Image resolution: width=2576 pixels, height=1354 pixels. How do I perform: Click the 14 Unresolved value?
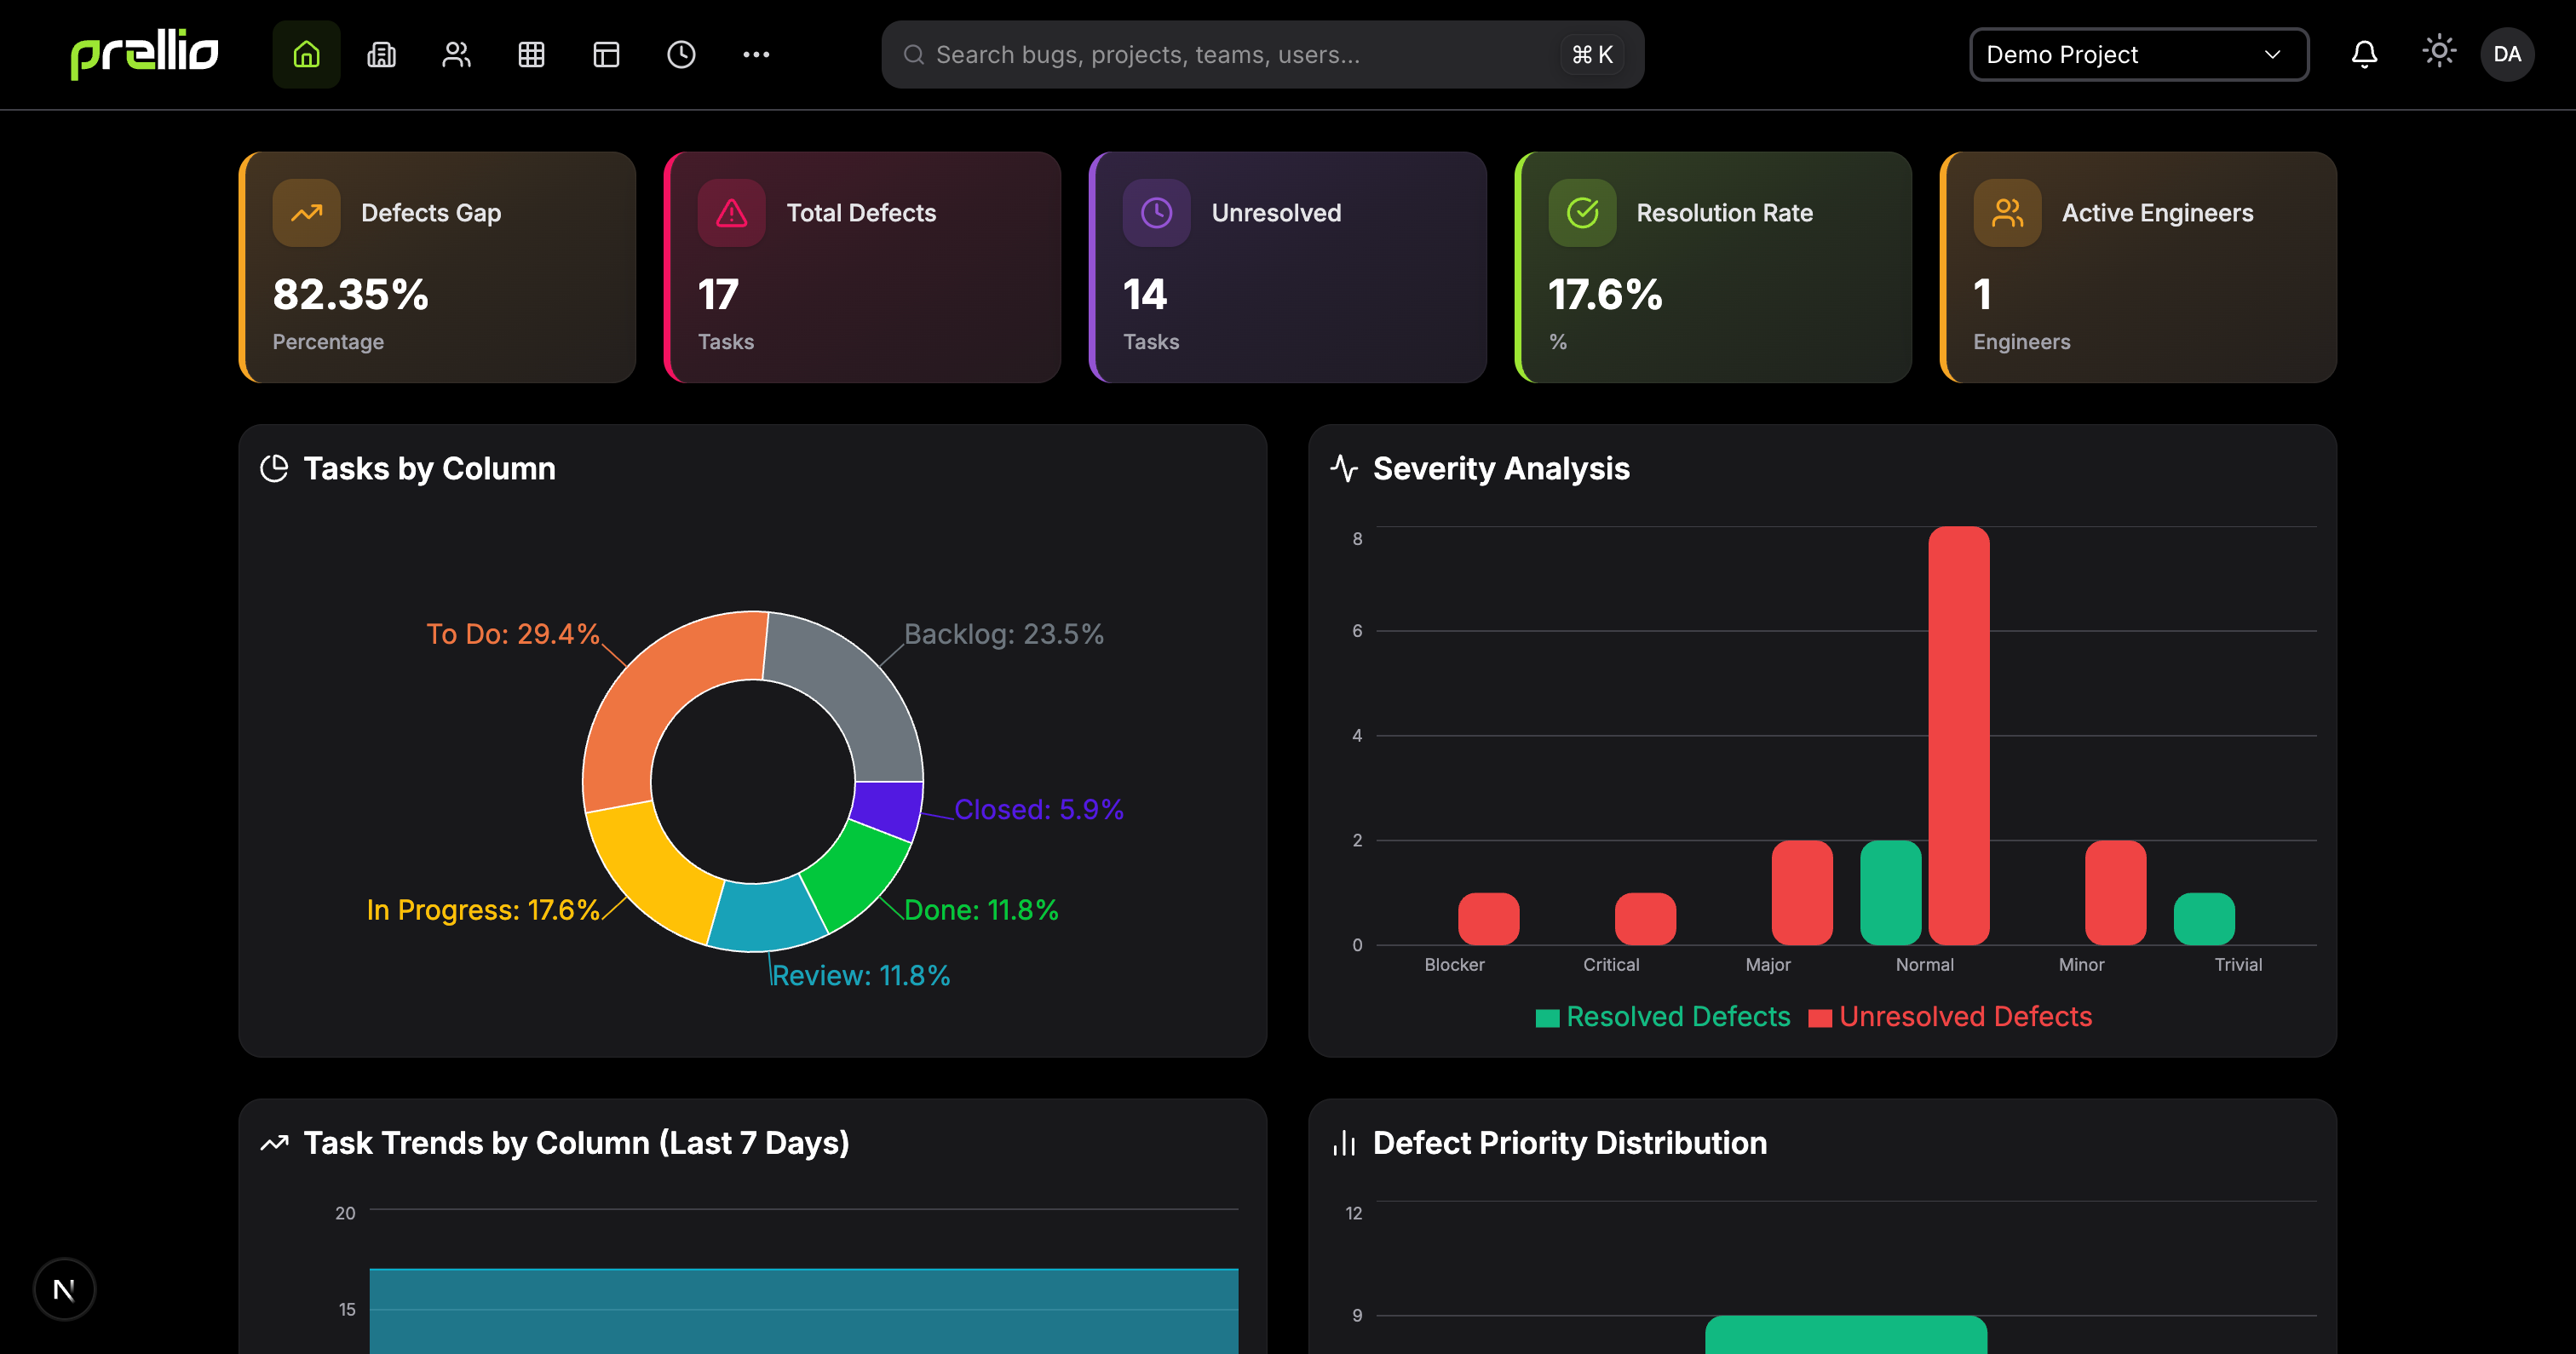pos(1145,294)
